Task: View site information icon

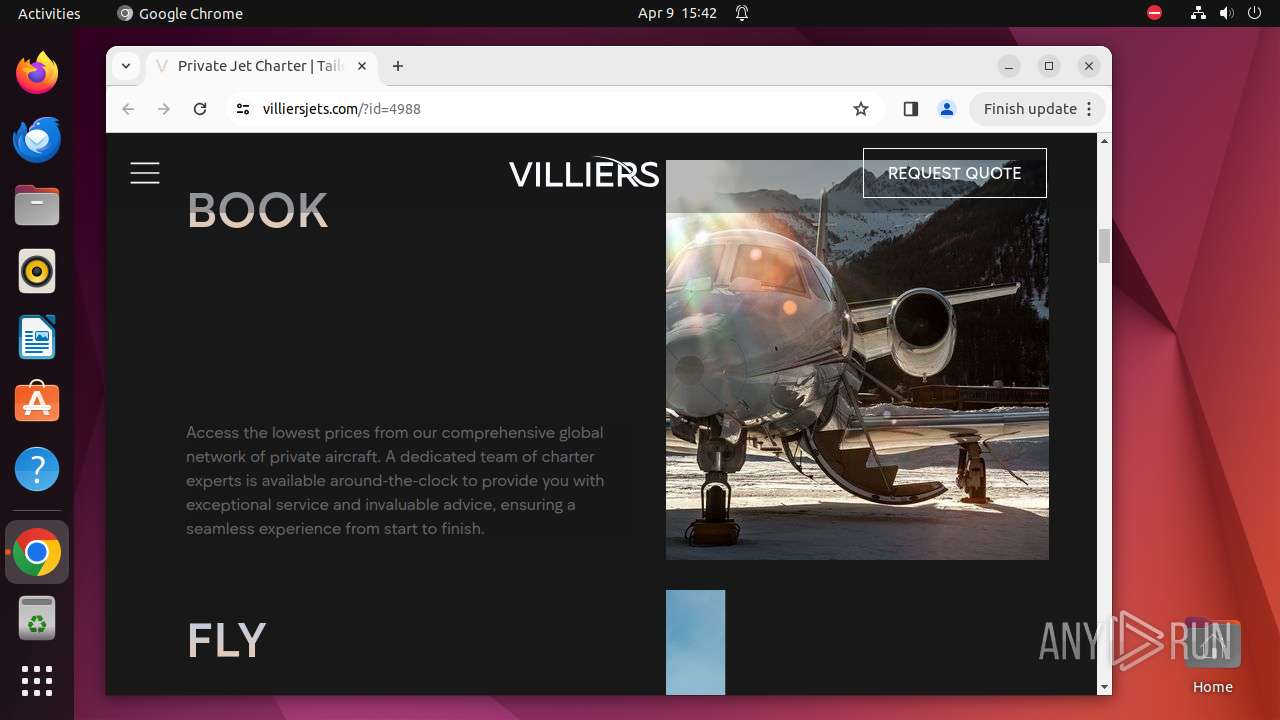Action: coord(243,109)
